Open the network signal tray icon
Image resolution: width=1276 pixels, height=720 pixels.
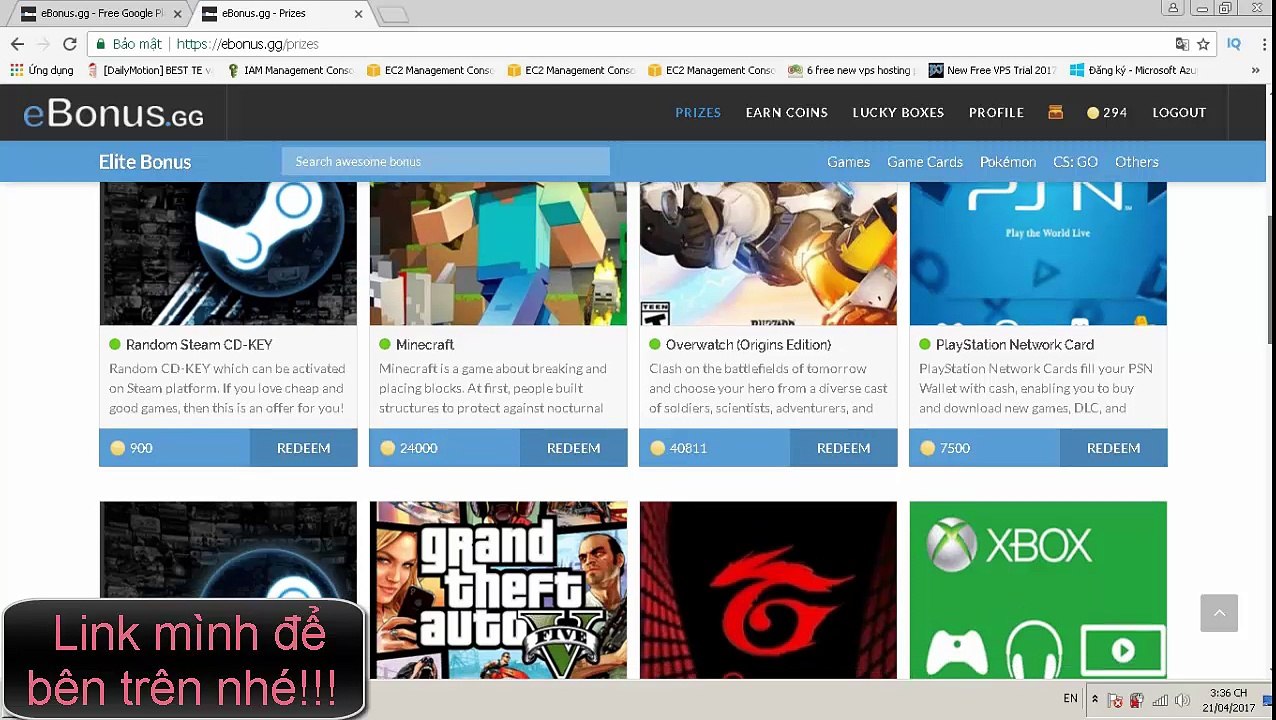[1160, 700]
